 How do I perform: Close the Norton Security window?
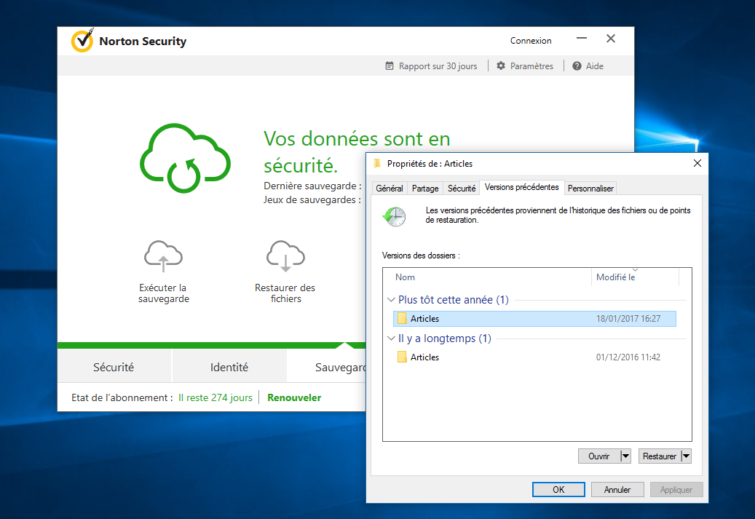(x=611, y=39)
